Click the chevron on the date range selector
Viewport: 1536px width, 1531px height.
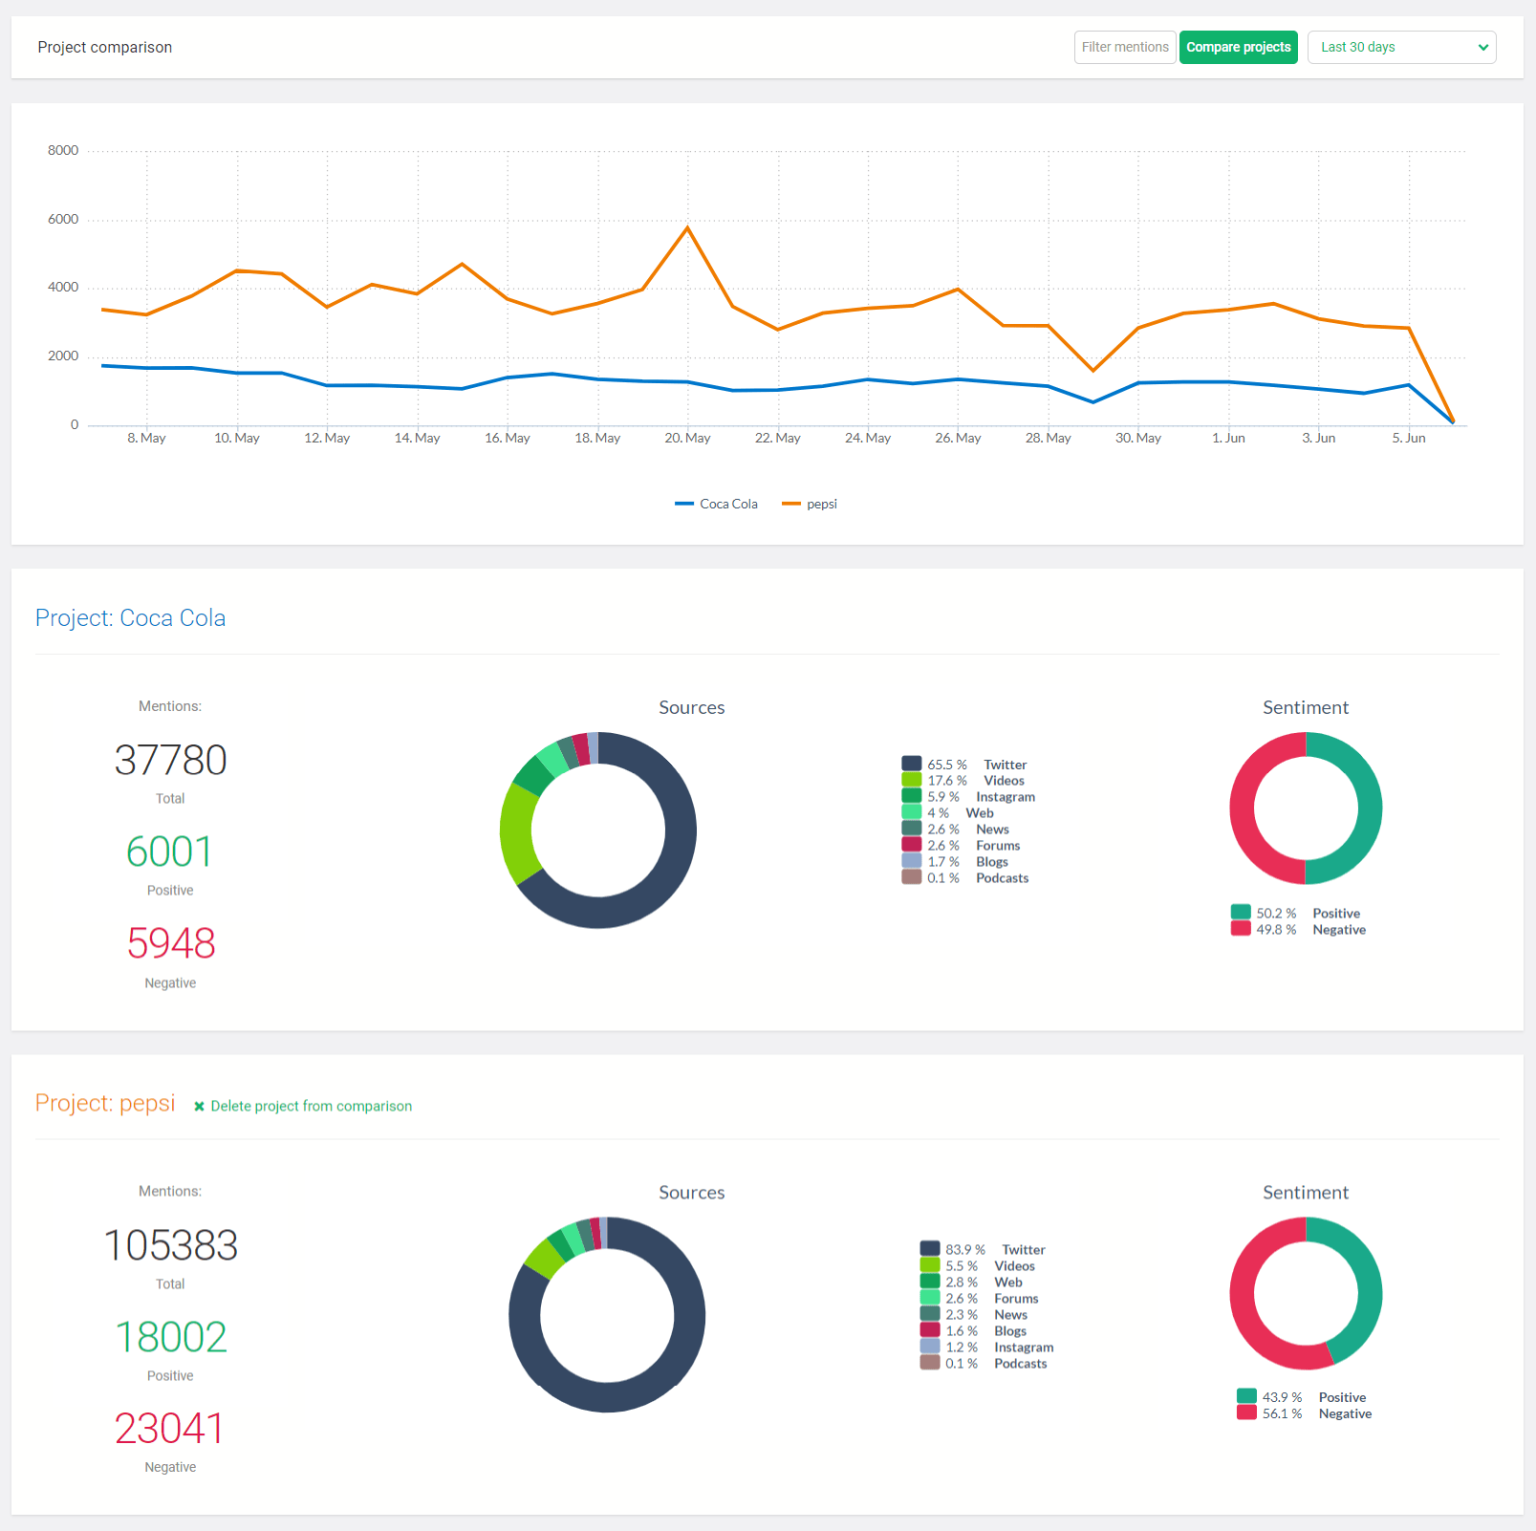(x=1484, y=47)
